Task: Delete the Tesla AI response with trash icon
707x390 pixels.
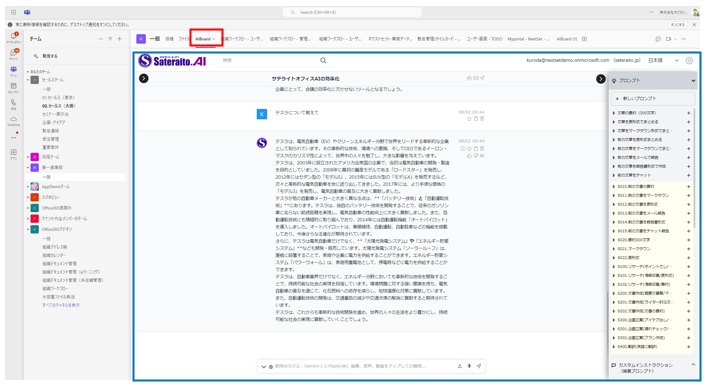Action: tap(482, 148)
